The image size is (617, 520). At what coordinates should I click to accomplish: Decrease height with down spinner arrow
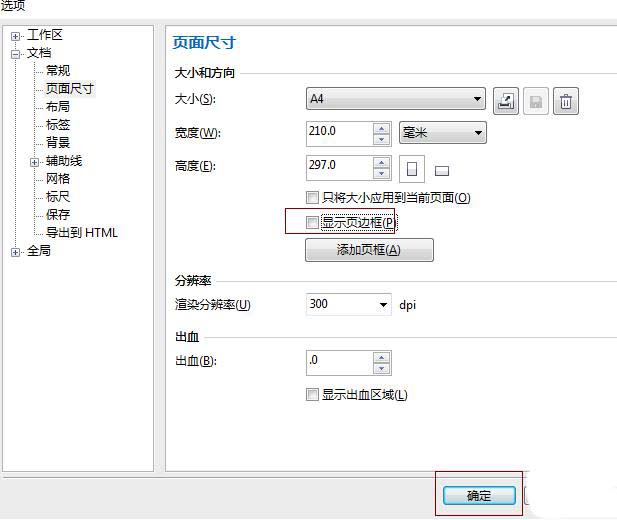click(x=381, y=173)
